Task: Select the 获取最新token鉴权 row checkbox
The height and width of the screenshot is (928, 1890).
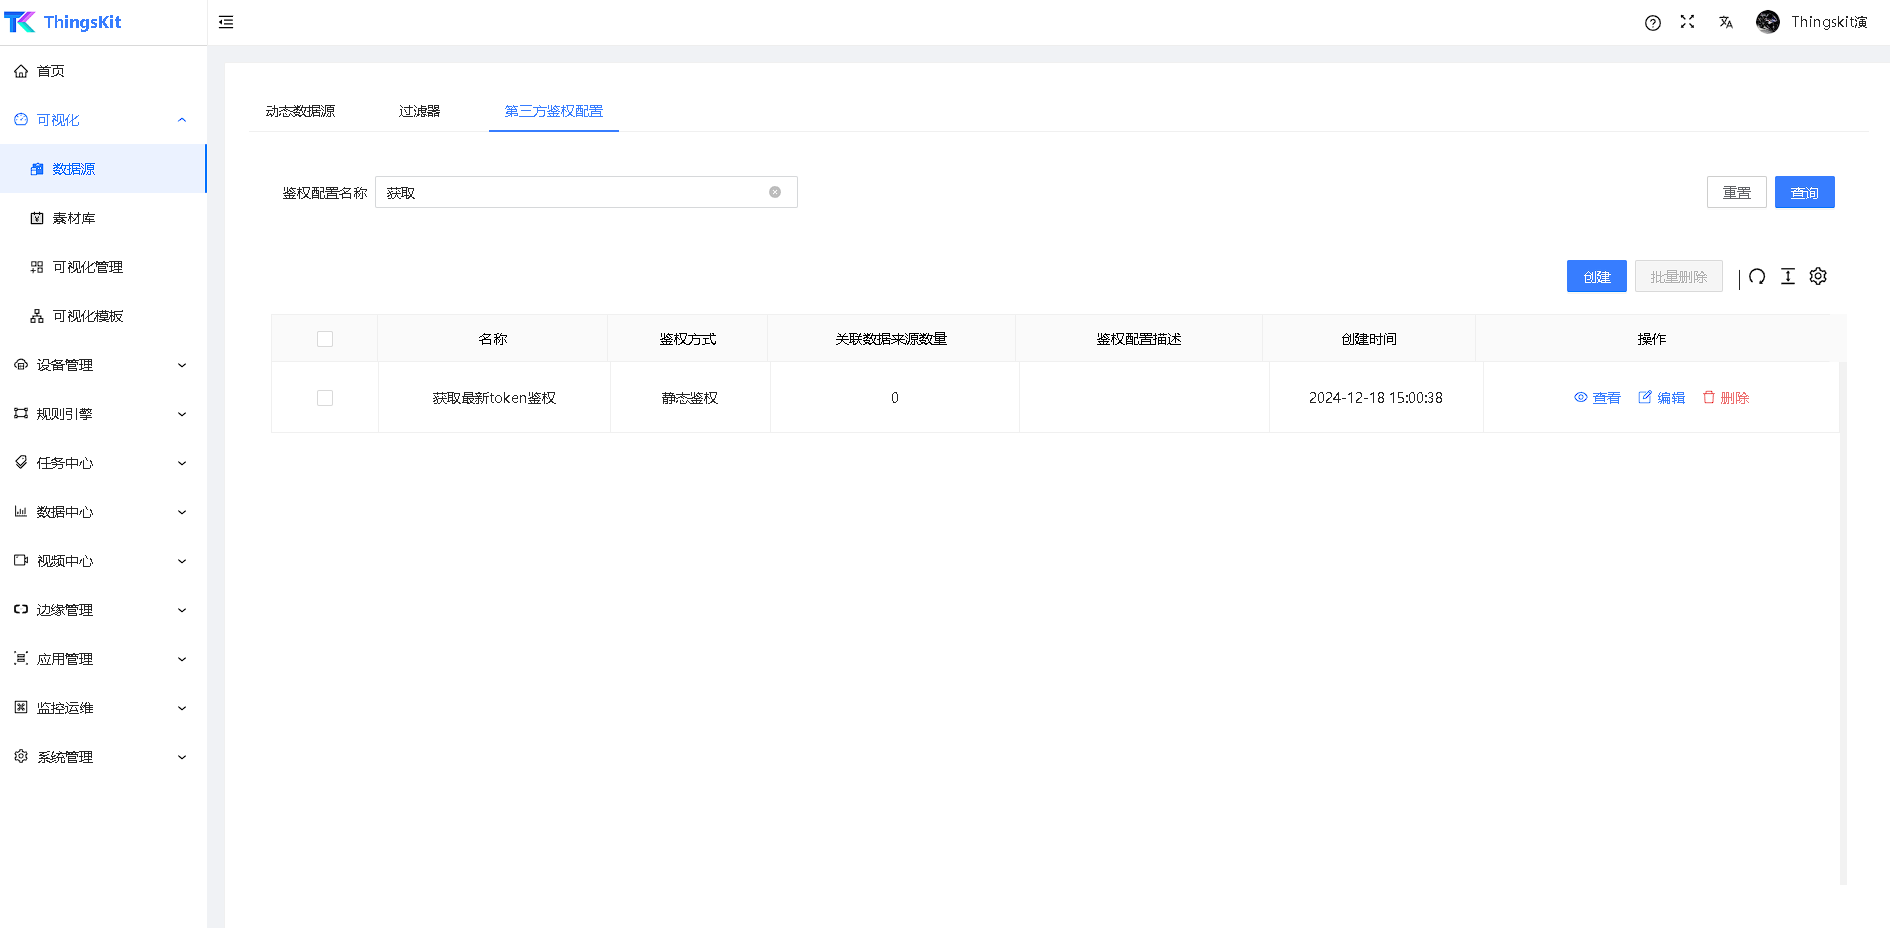Action: tap(325, 398)
